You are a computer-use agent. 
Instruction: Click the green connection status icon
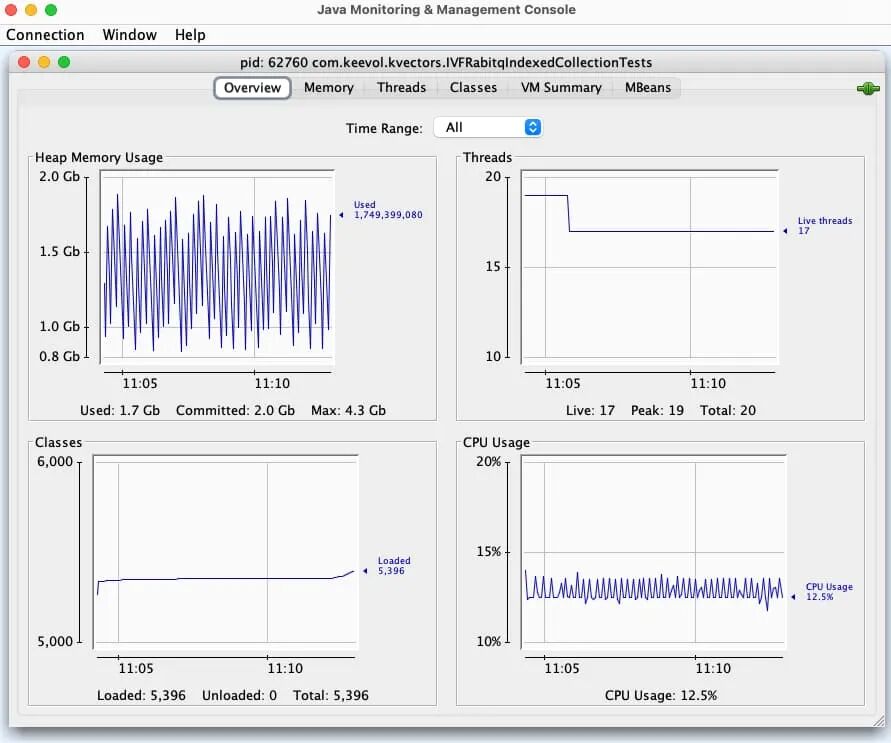(868, 89)
